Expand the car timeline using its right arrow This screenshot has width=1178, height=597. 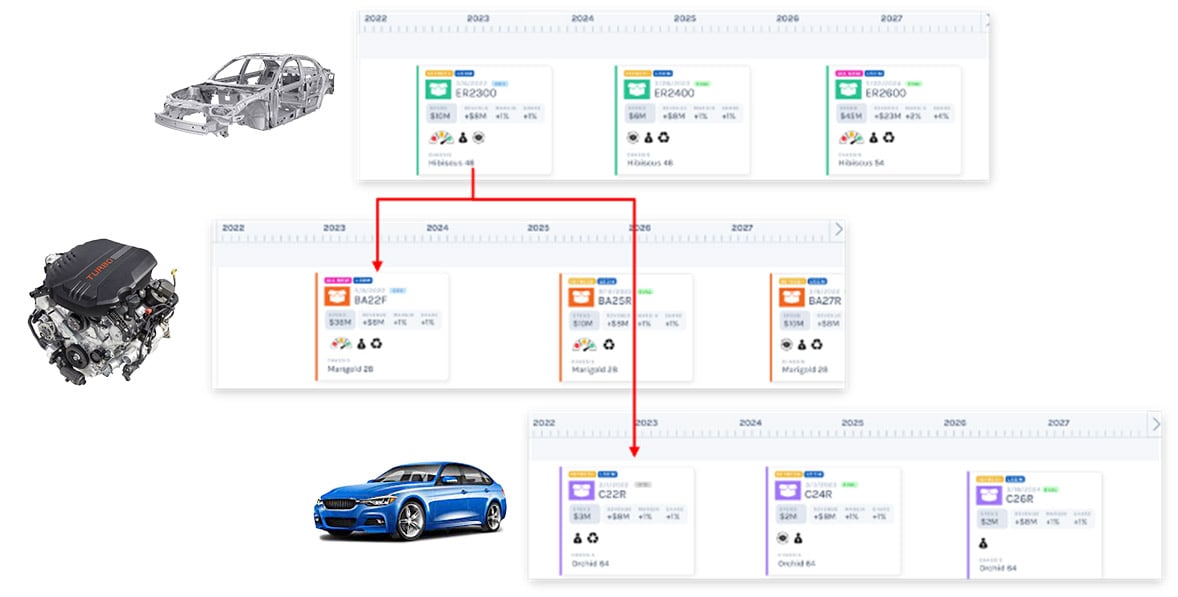[1156, 424]
